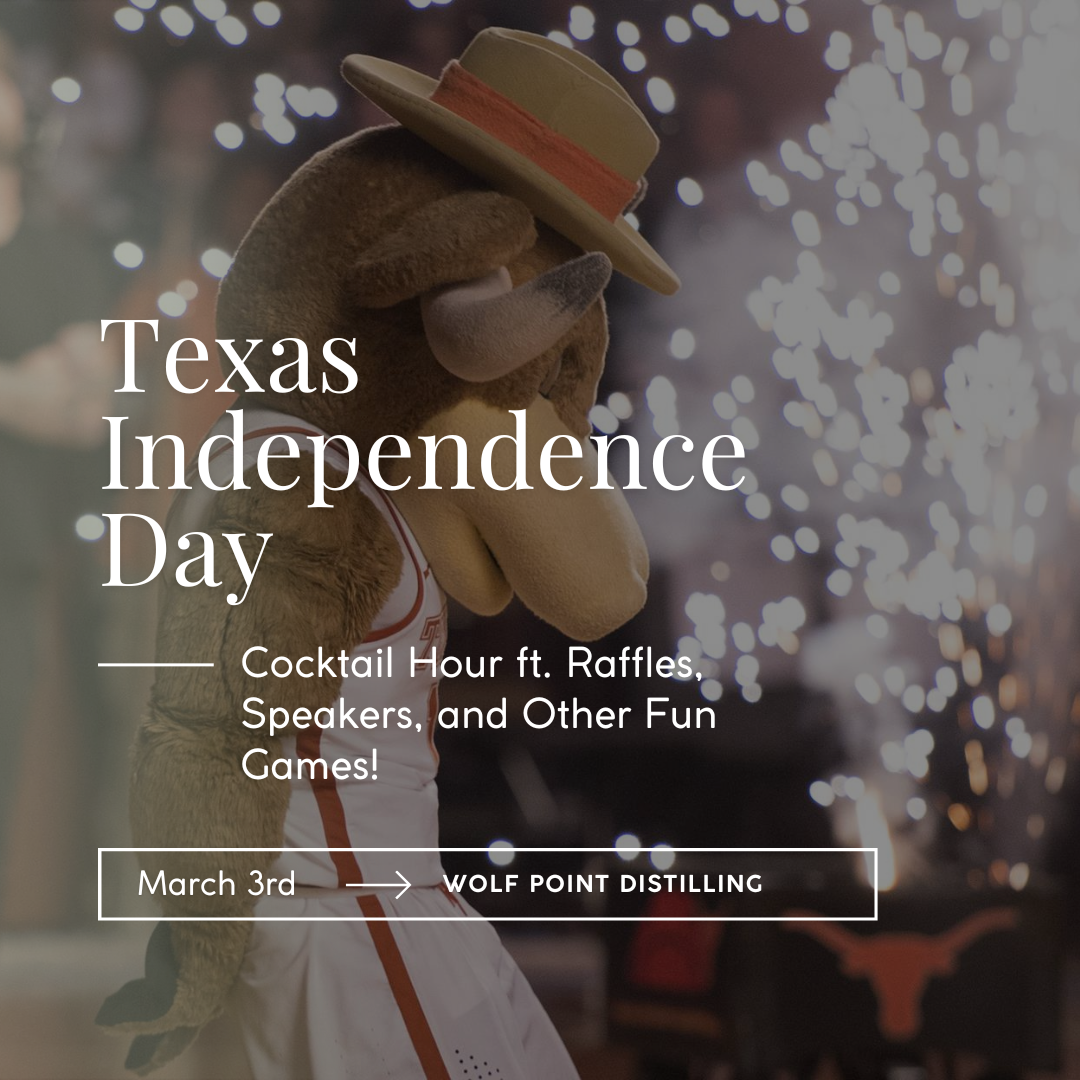Click the mascot's fuzzy ear above horn
This screenshot has height=1080, width=1080.
(x=441, y=248)
